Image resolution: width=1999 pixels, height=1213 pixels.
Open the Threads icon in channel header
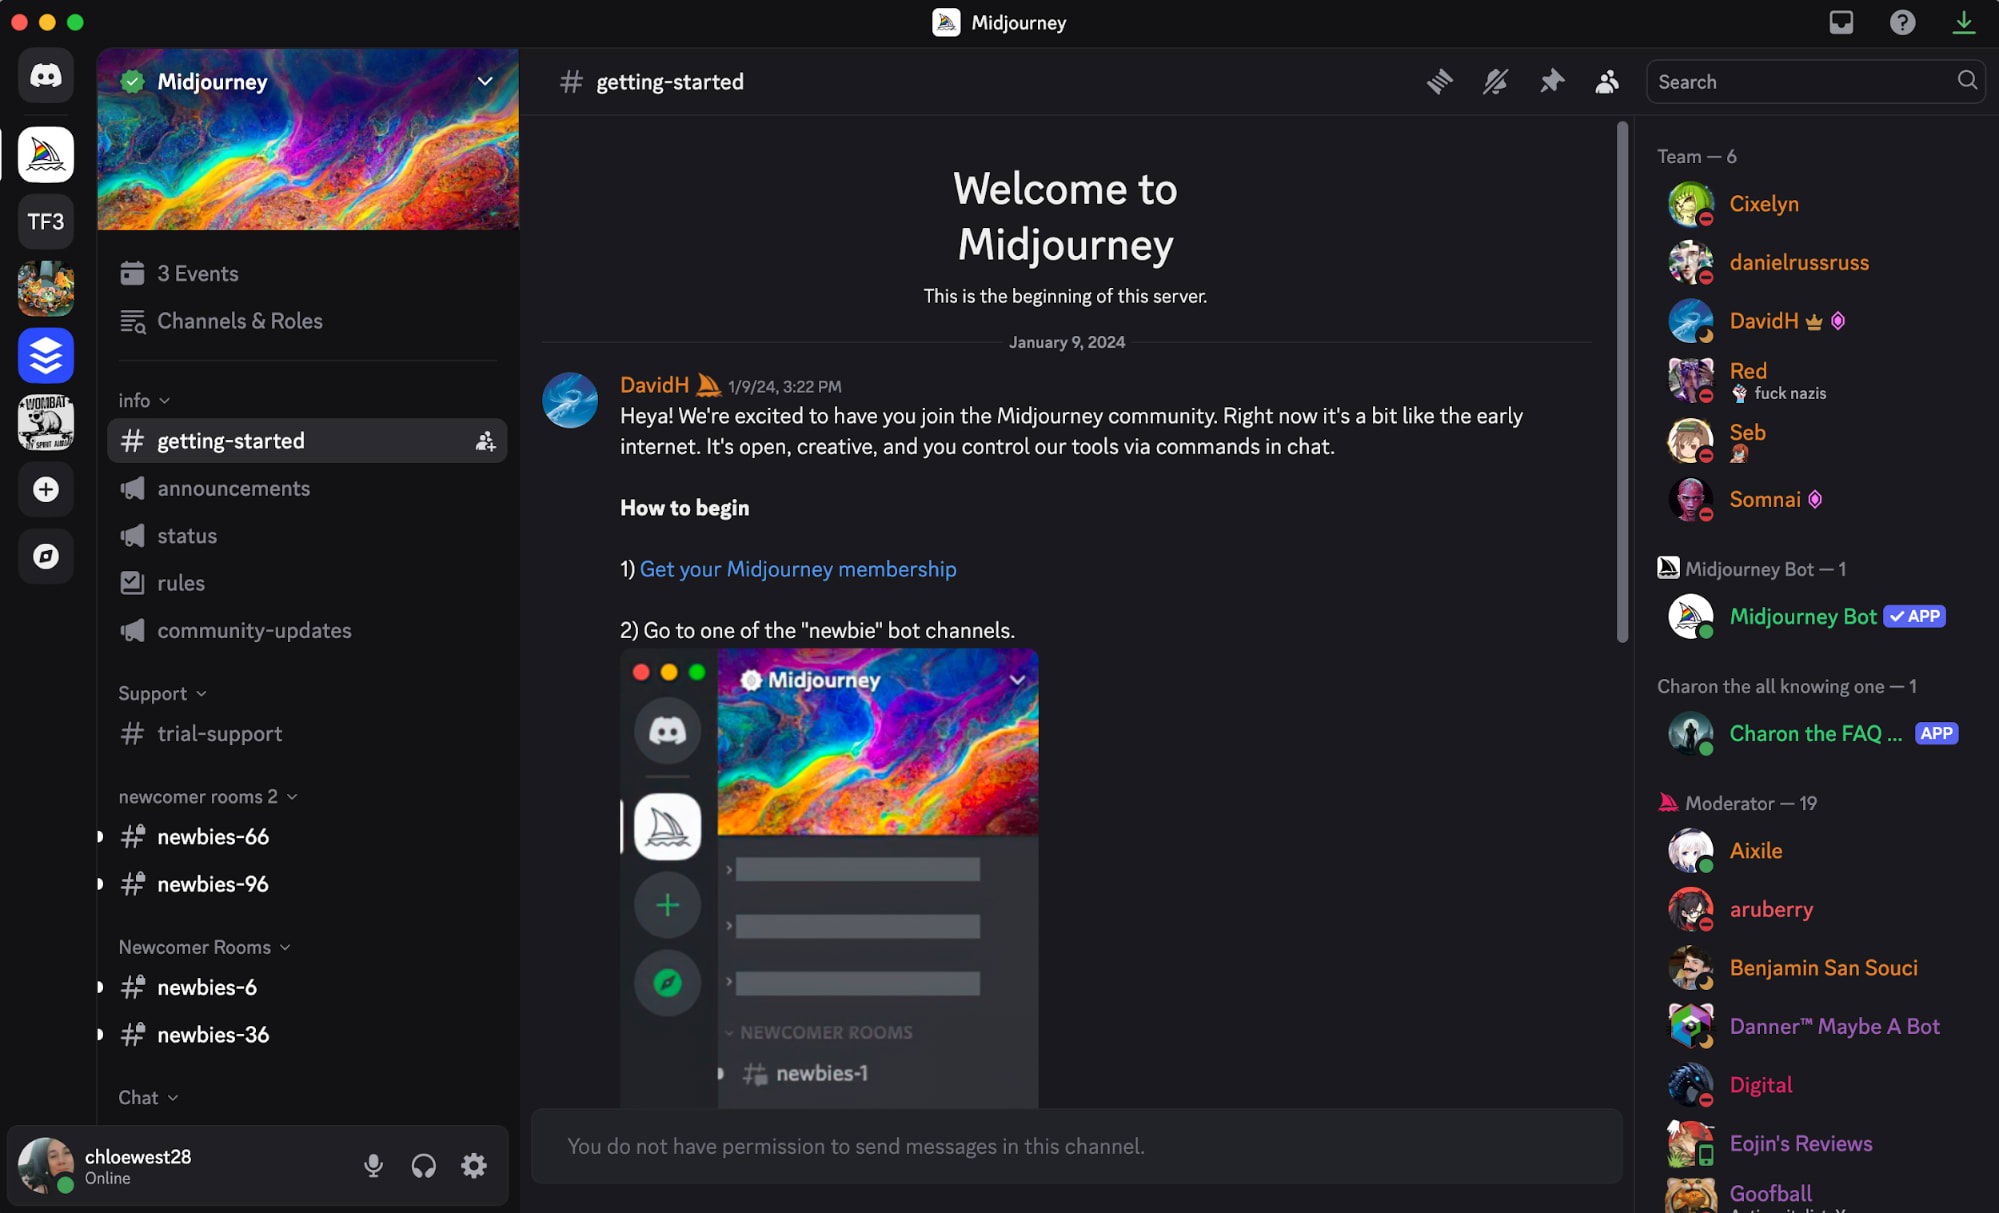pyautogui.click(x=1440, y=81)
